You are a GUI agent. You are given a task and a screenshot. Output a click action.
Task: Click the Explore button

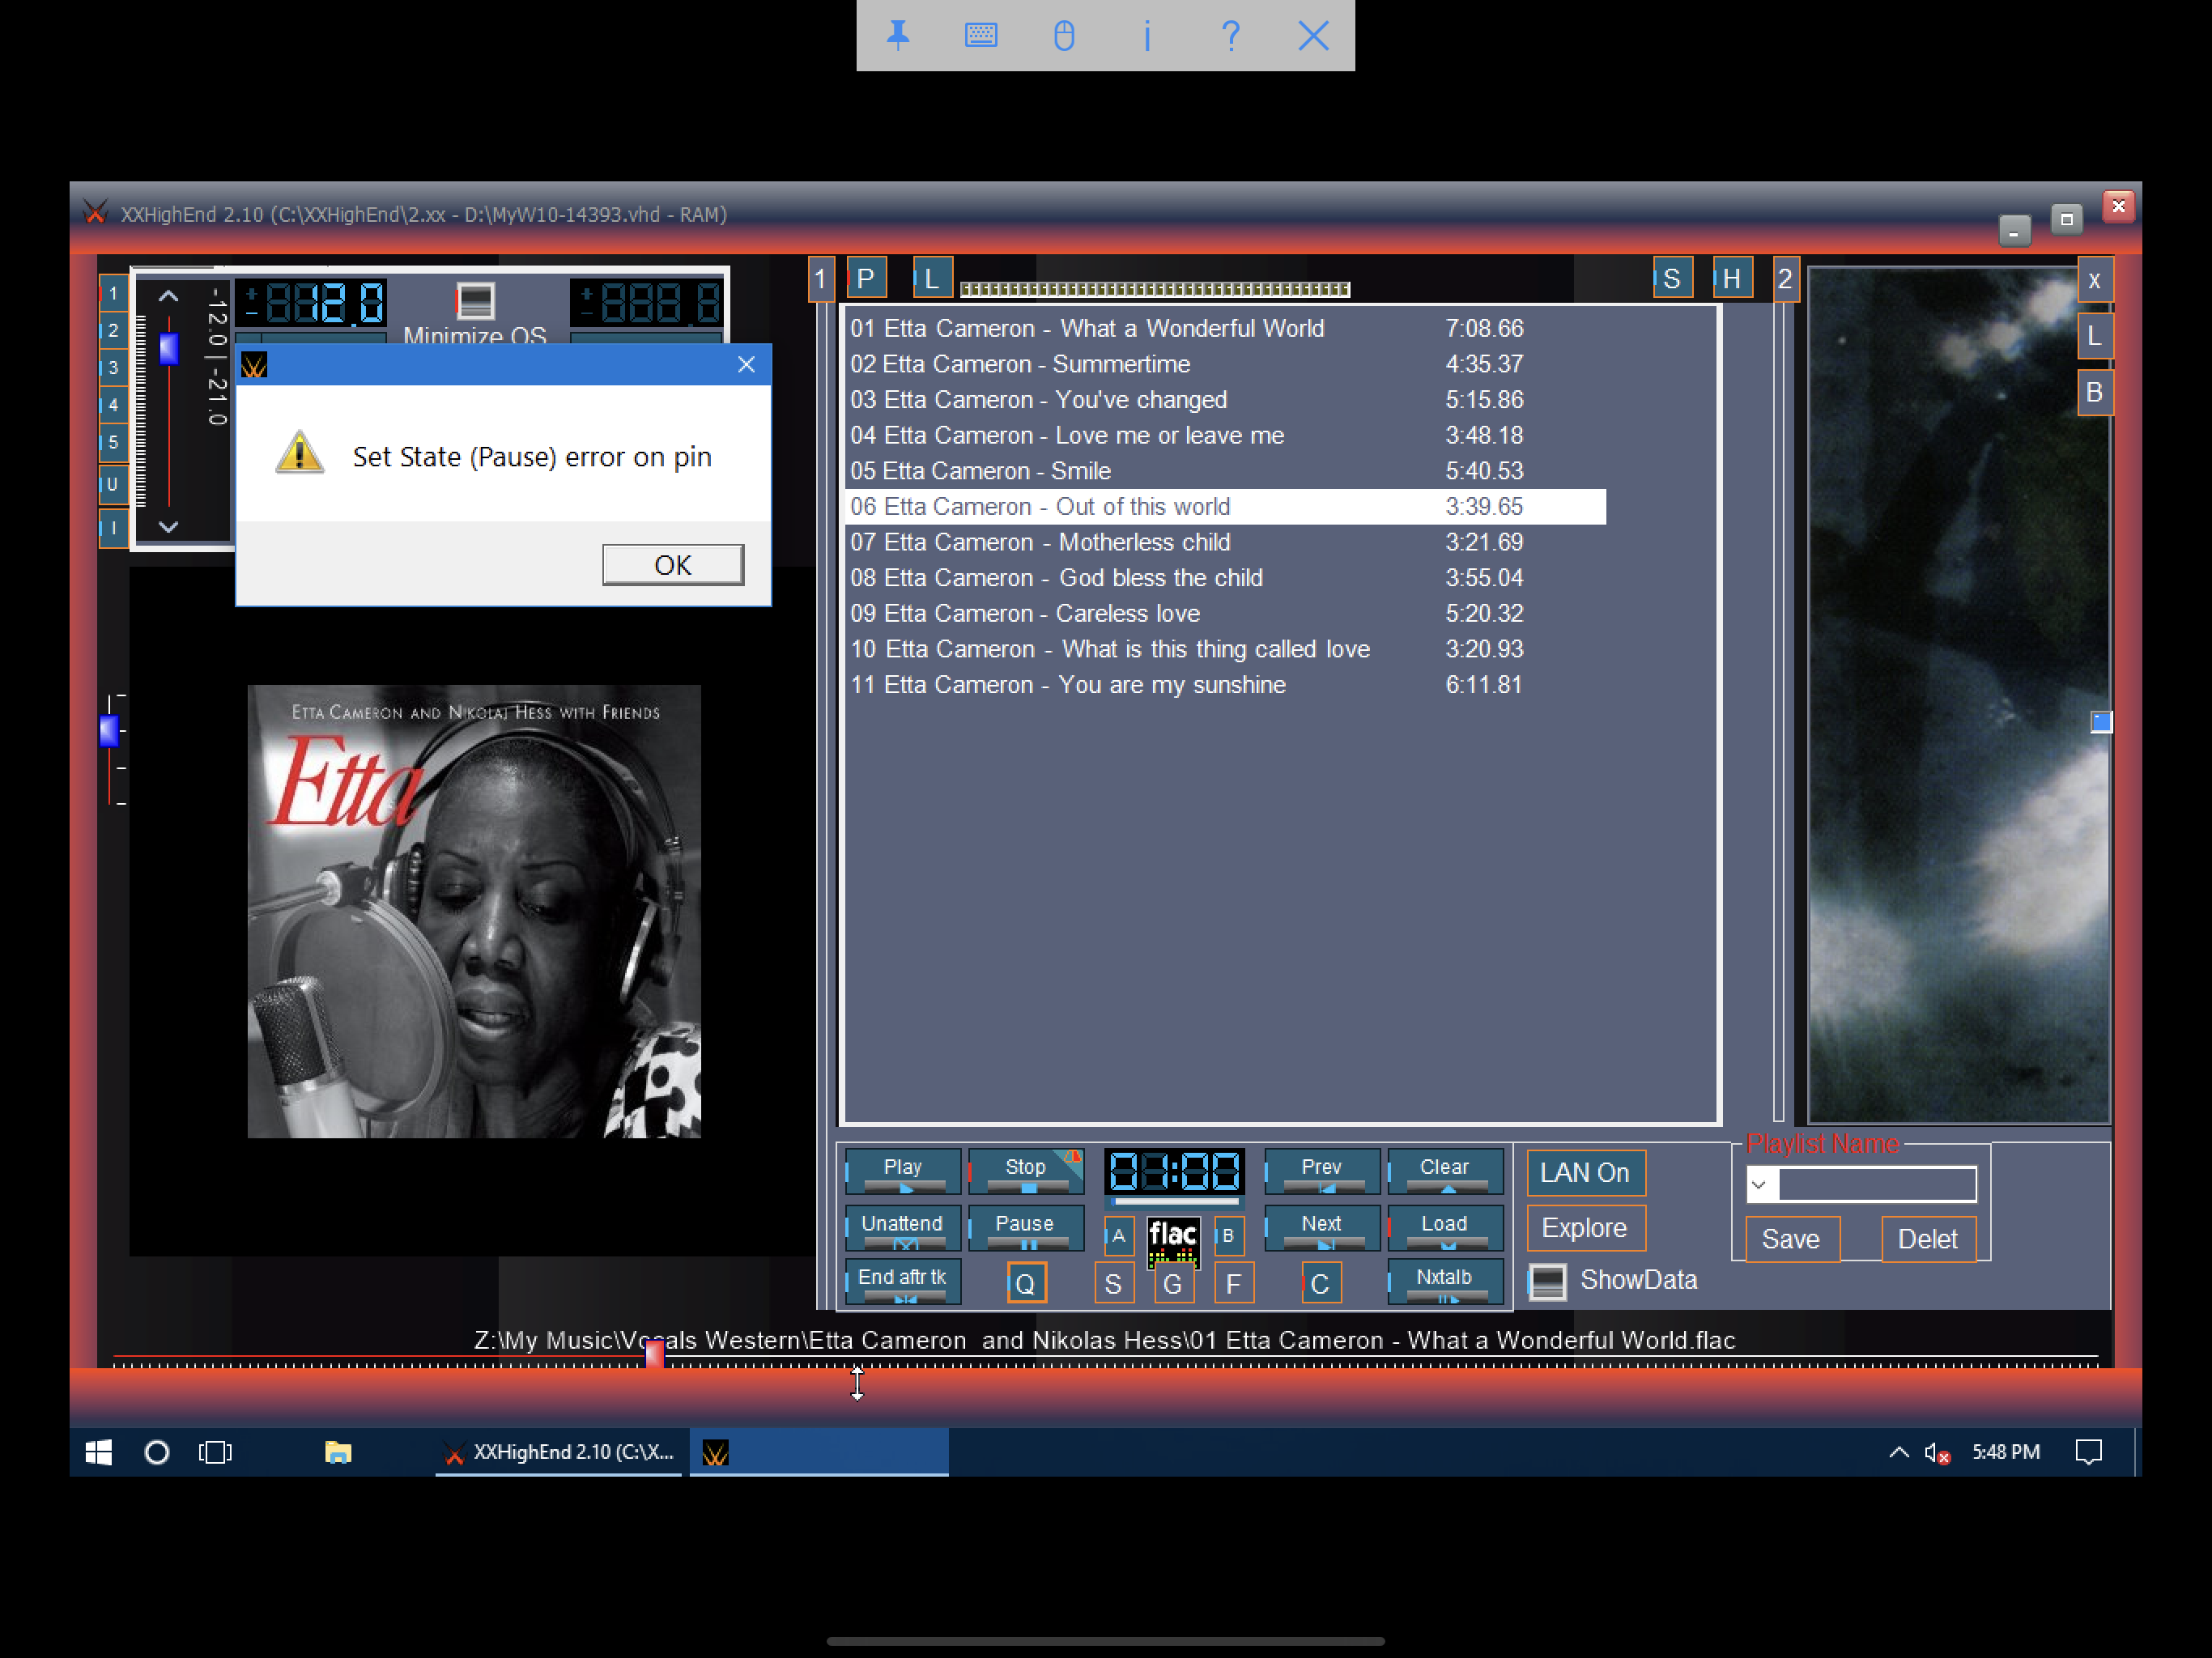click(x=1585, y=1229)
